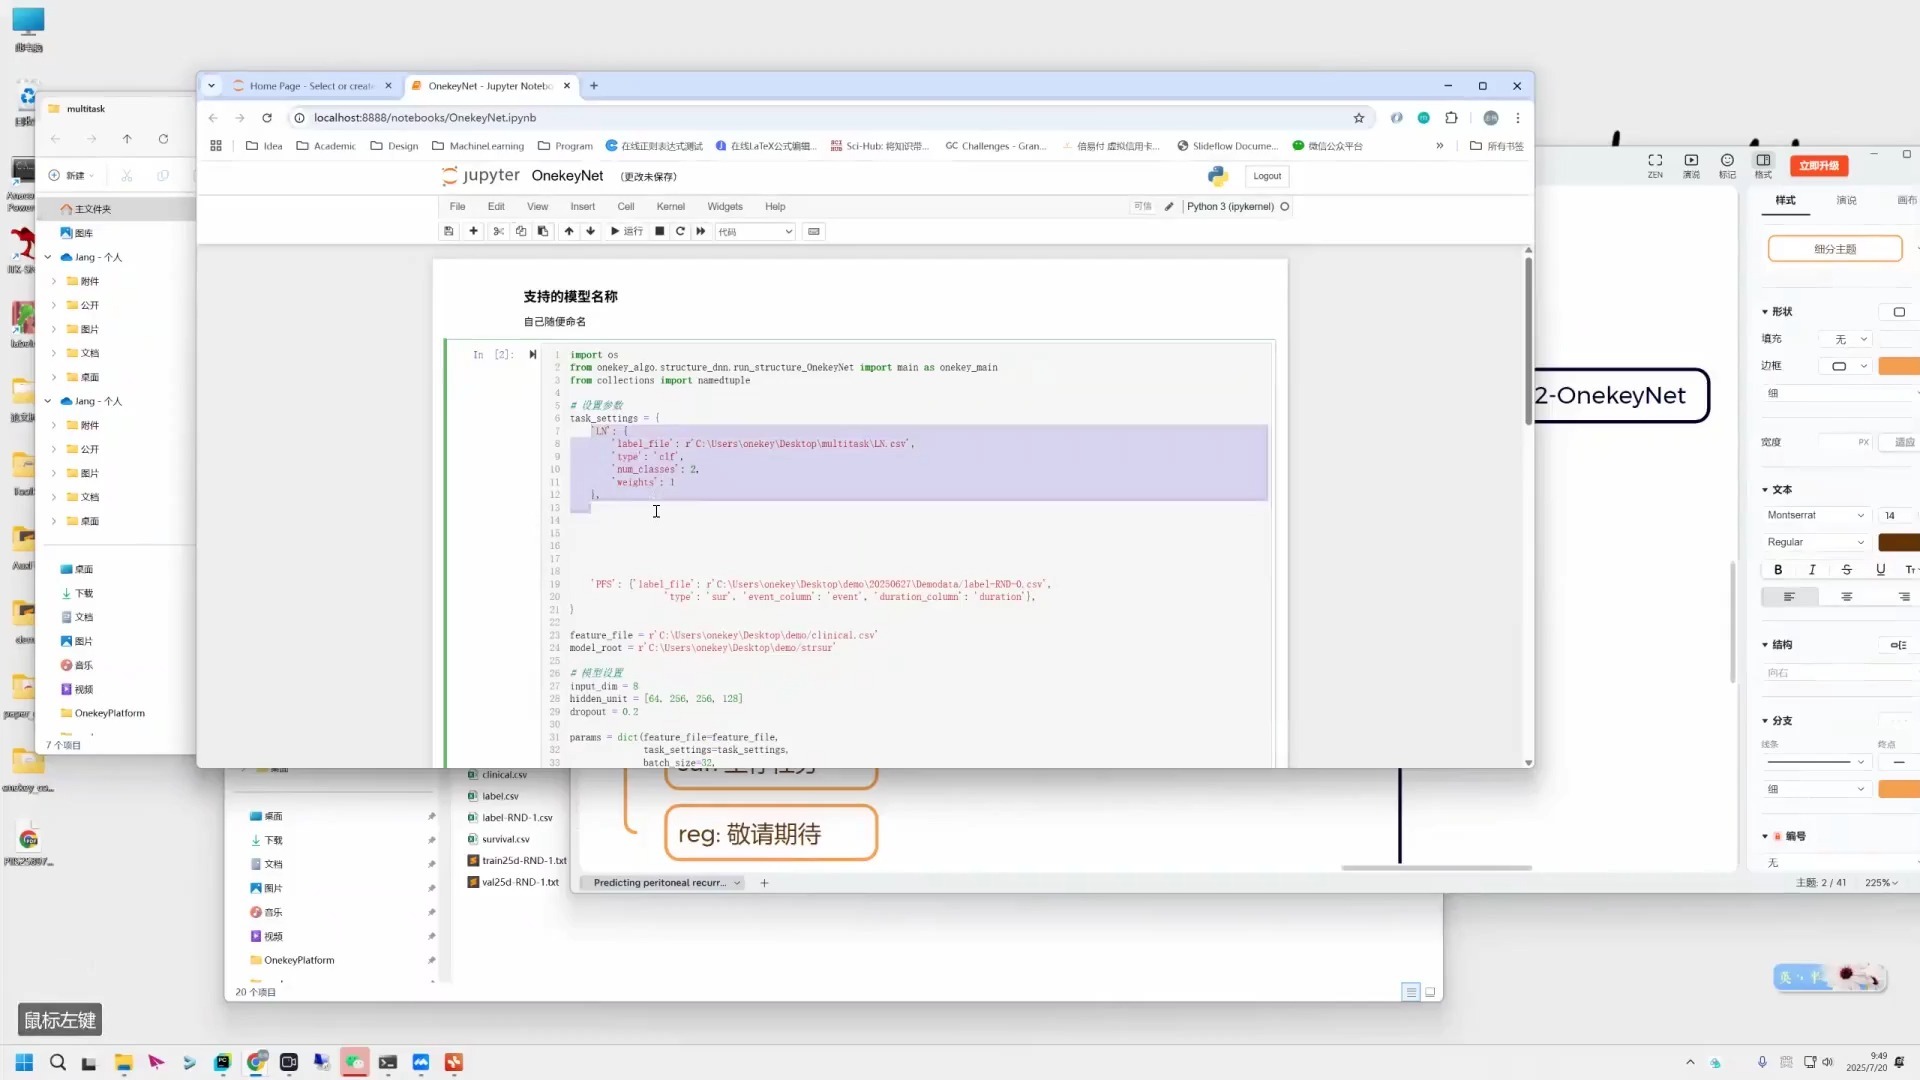The height and width of the screenshot is (1080, 1920).
Task: Pick the brown text color swatch
Action: point(1899,543)
